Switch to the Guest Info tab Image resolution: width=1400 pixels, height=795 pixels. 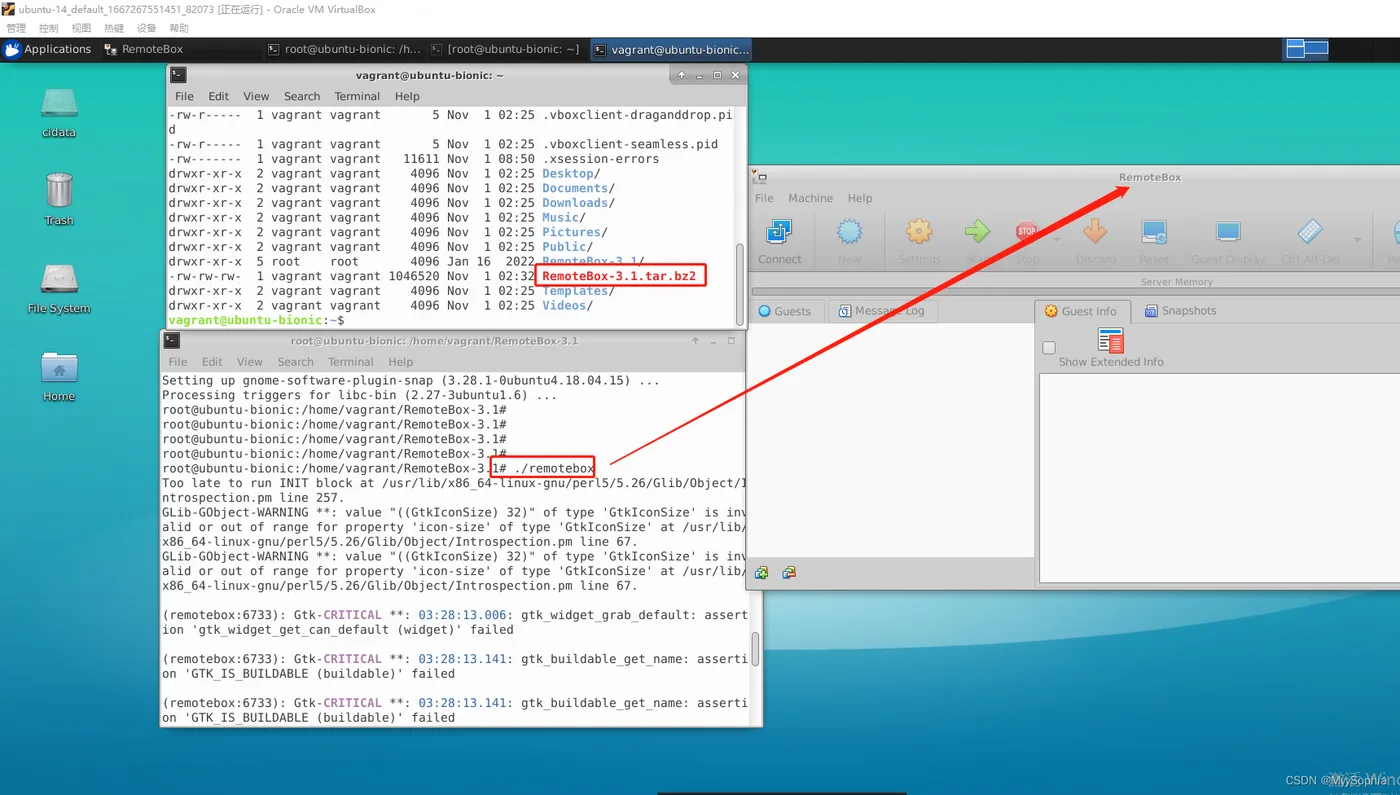coord(1081,311)
